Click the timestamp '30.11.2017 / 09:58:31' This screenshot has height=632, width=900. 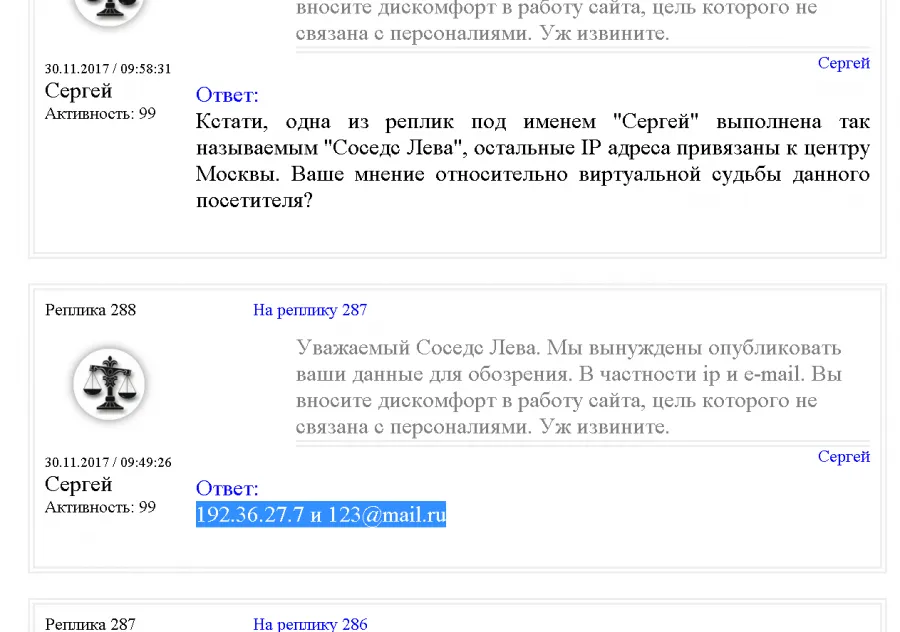coord(108,68)
